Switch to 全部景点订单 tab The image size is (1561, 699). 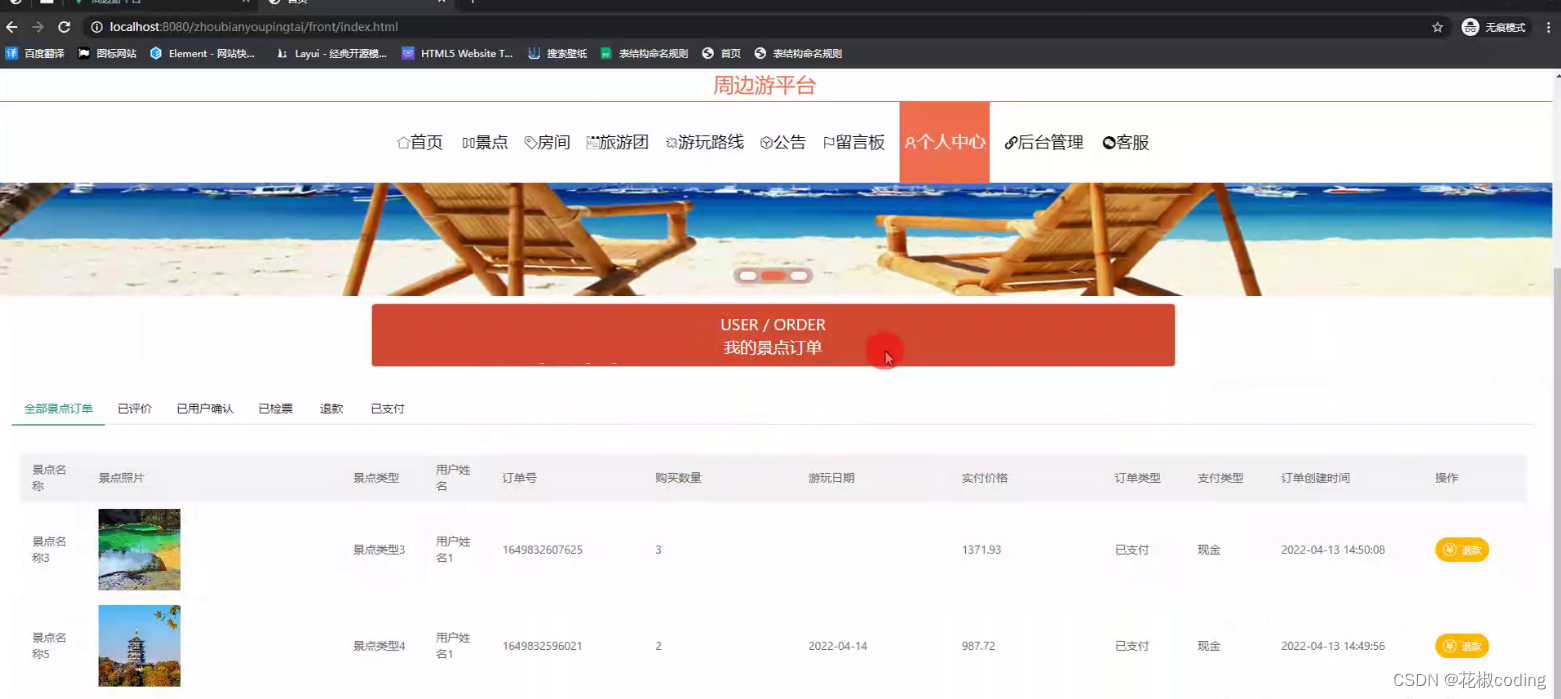coord(59,408)
